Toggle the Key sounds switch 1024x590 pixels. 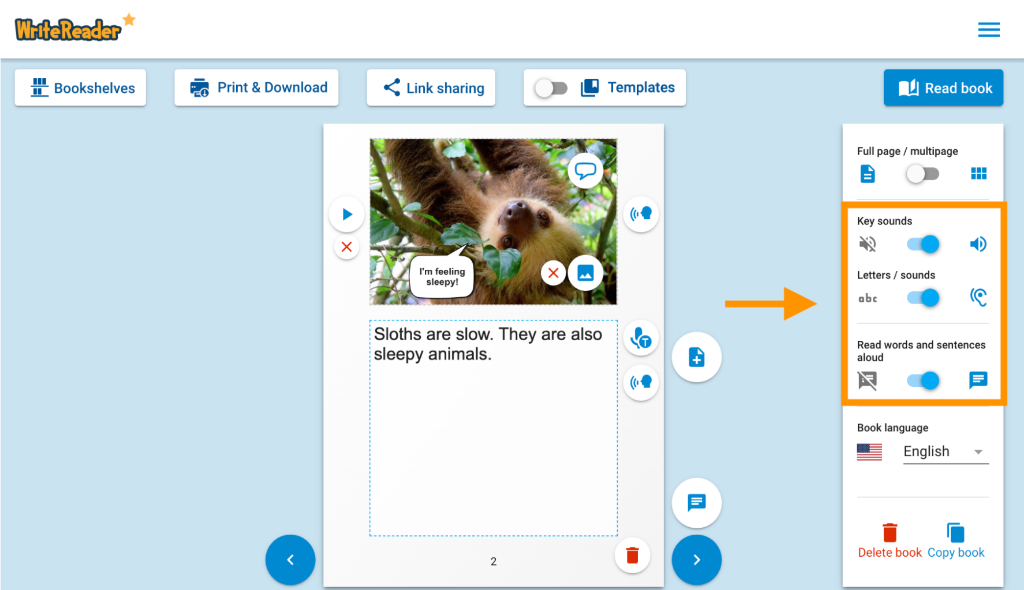click(923, 244)
